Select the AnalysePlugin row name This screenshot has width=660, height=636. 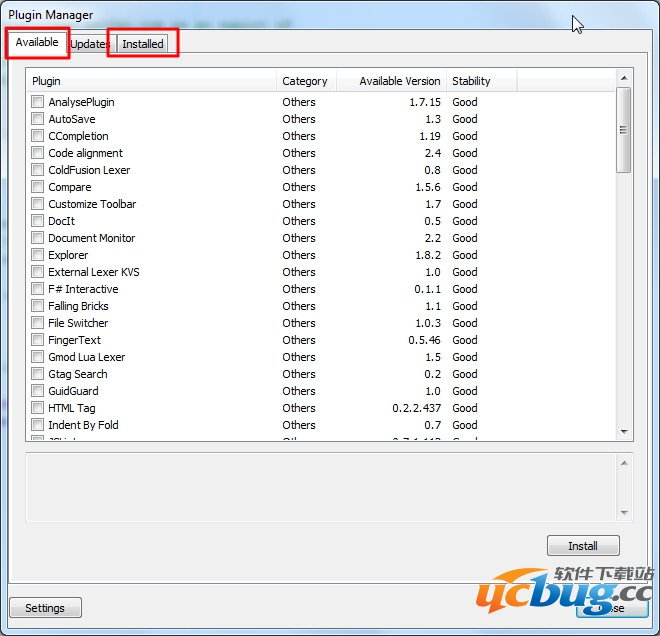[x=81, y=102]
